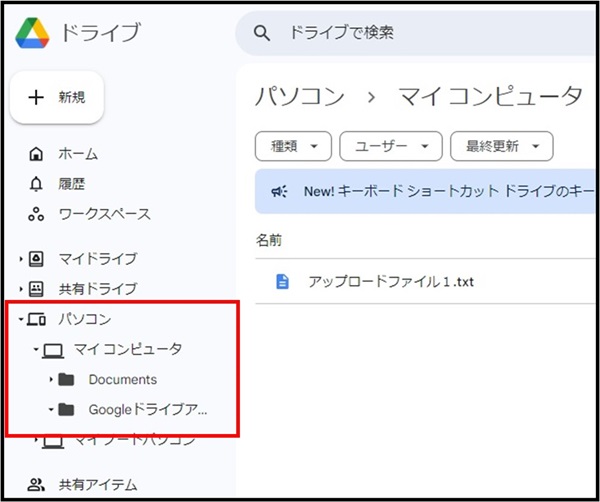Select マイ コンピュータ in the sidebar tree
The height and width of the screenshot is (502, 600).
128,349
